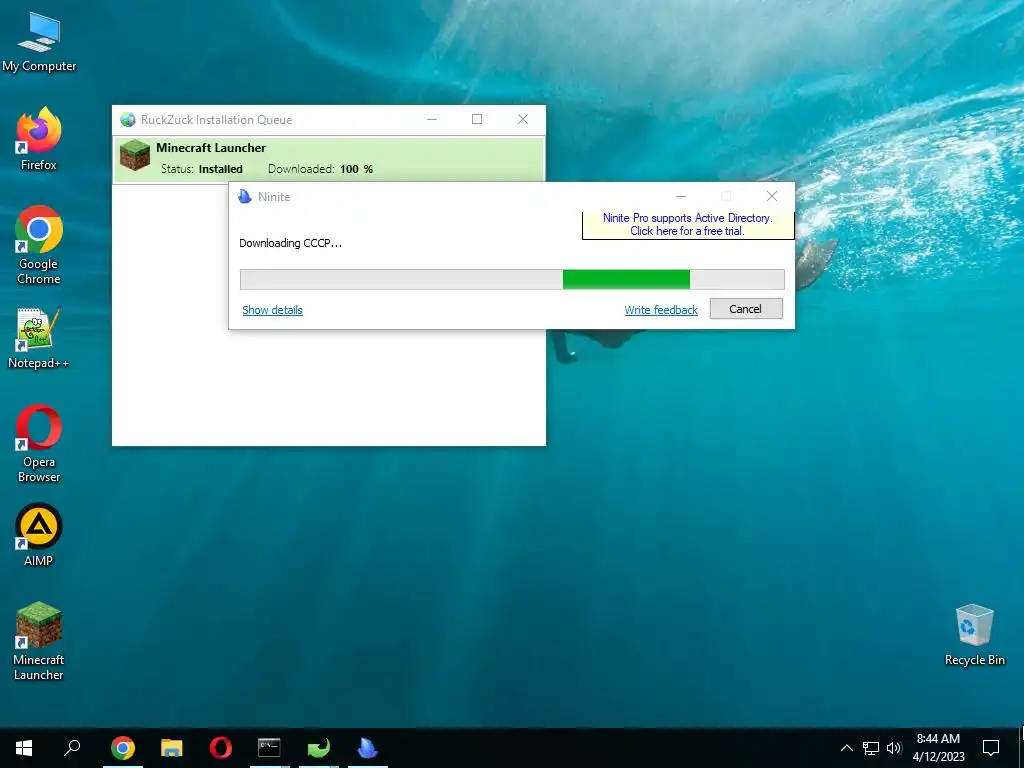Switch to RuckZuck green taskbar icon
This screenshot has height=768, width=1024.
pyautogui.click(x=319, y=748)
